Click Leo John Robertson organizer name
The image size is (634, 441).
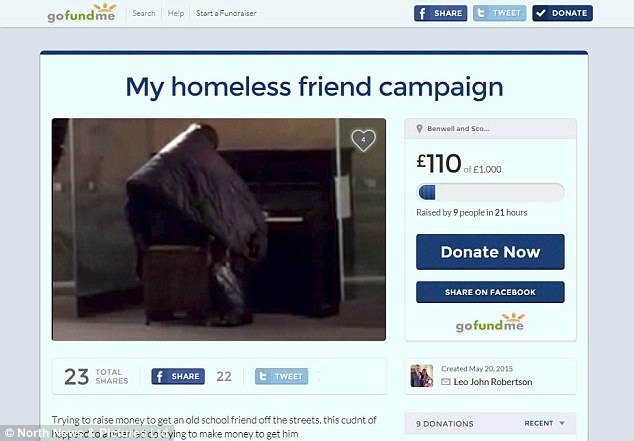coord(493,382)
